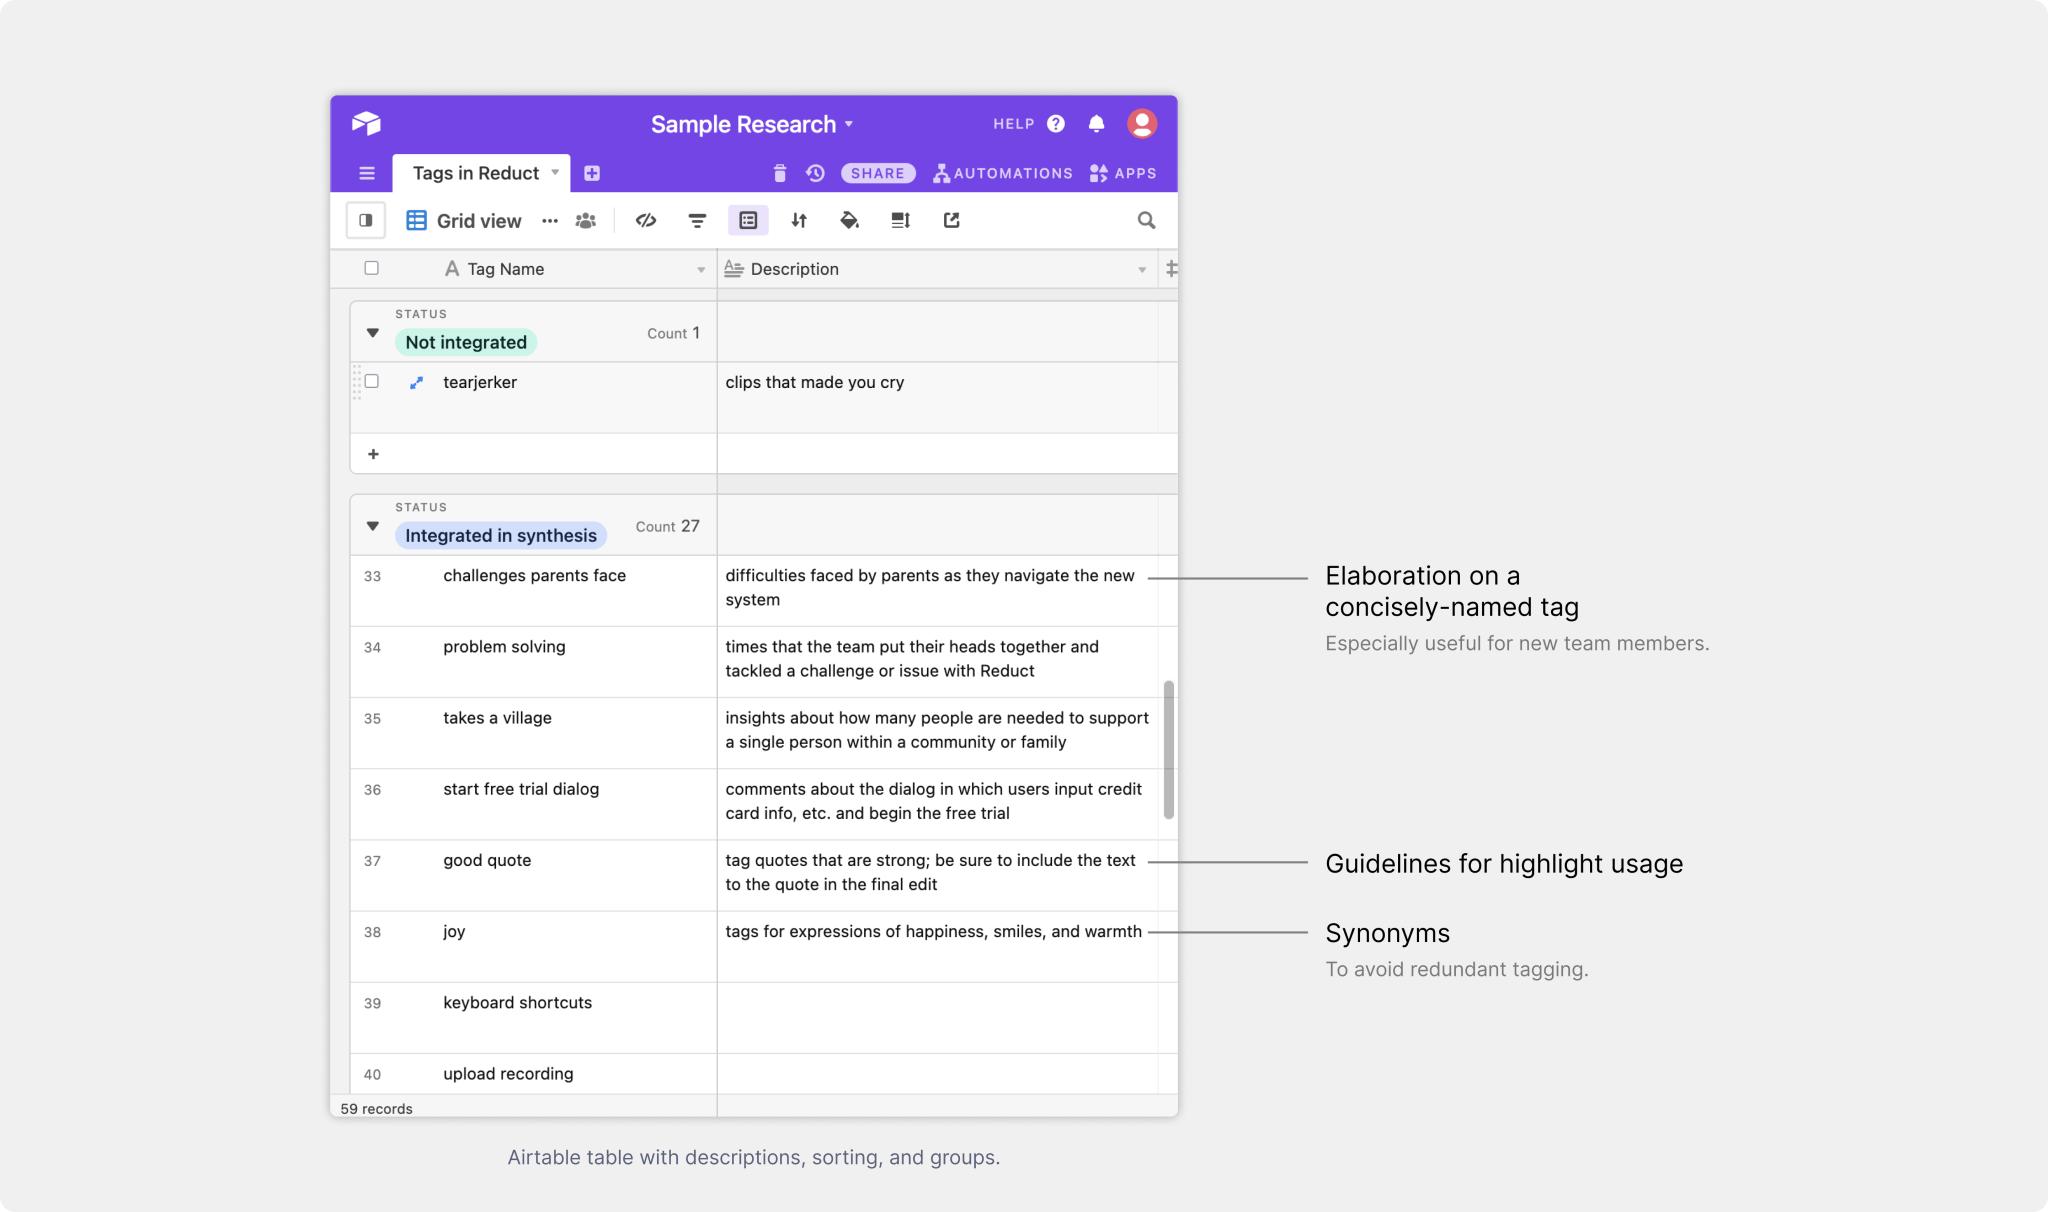Open the row height icon
The image size is (2048, 1212).
(901, 220)
